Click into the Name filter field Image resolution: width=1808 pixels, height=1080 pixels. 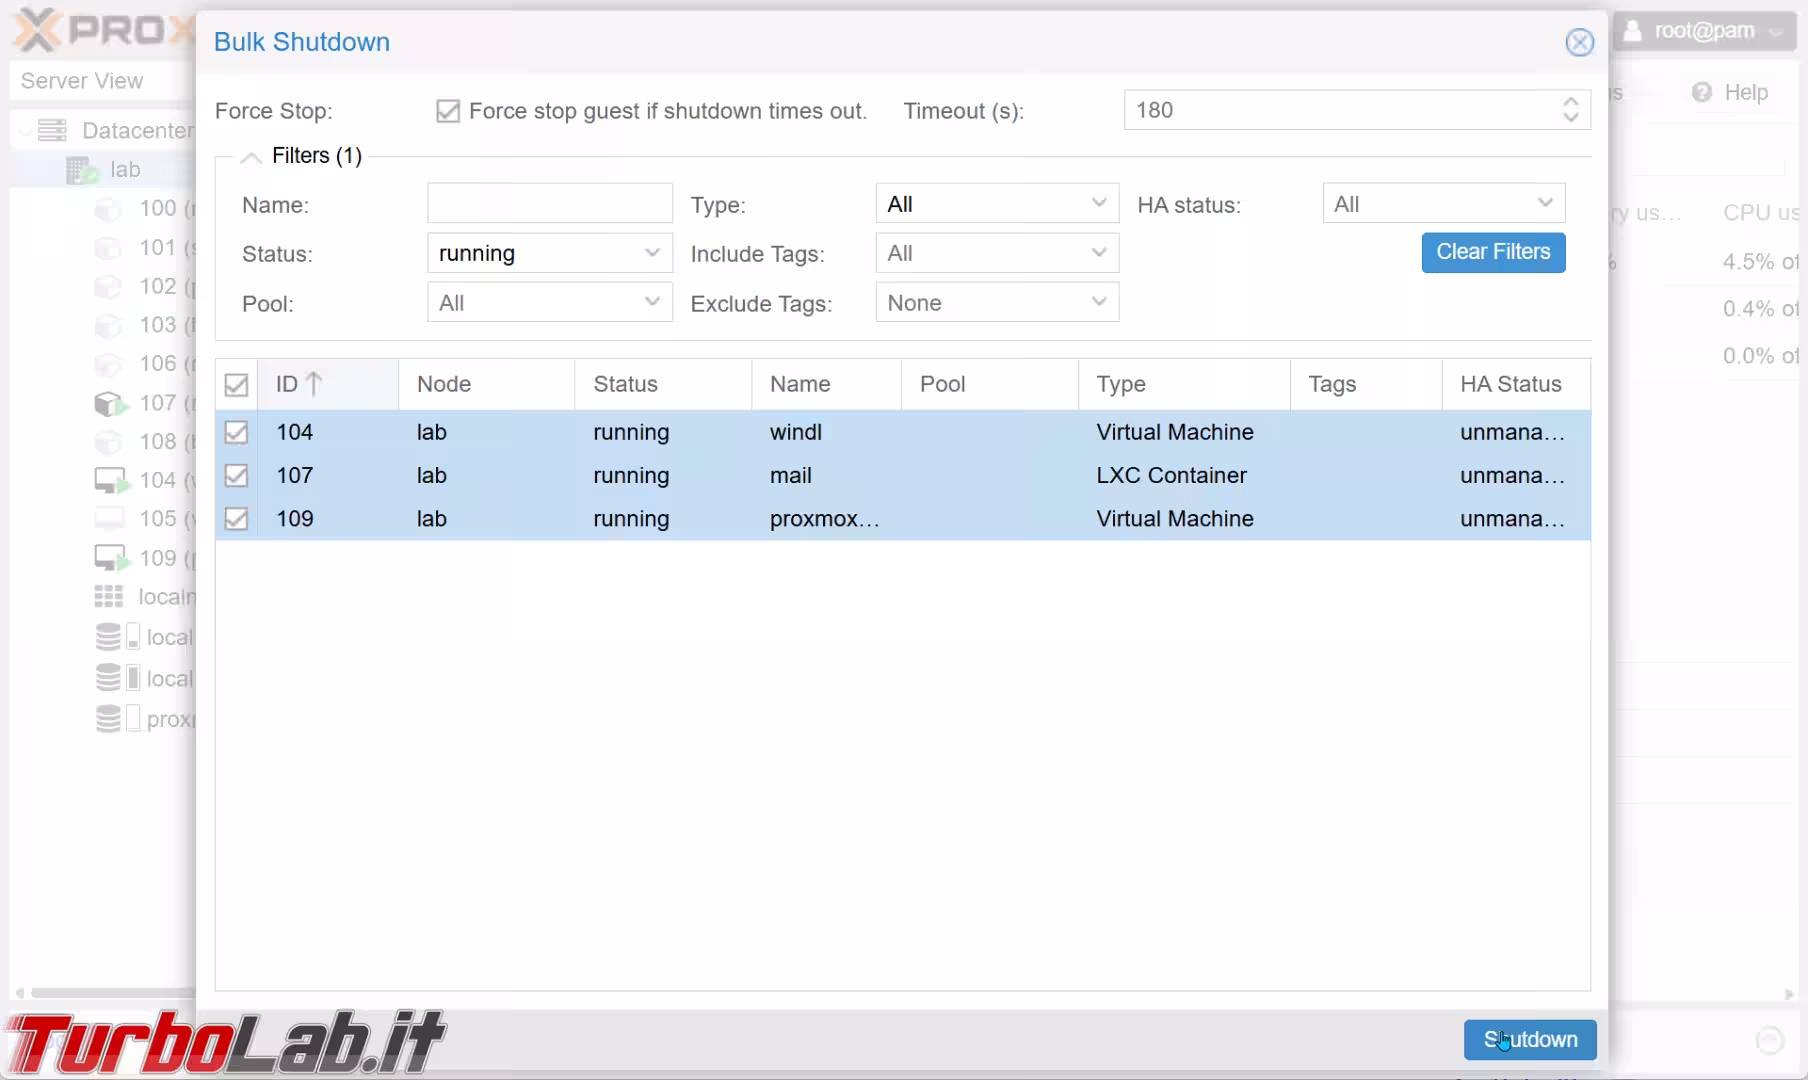click(x=549, y=204)
